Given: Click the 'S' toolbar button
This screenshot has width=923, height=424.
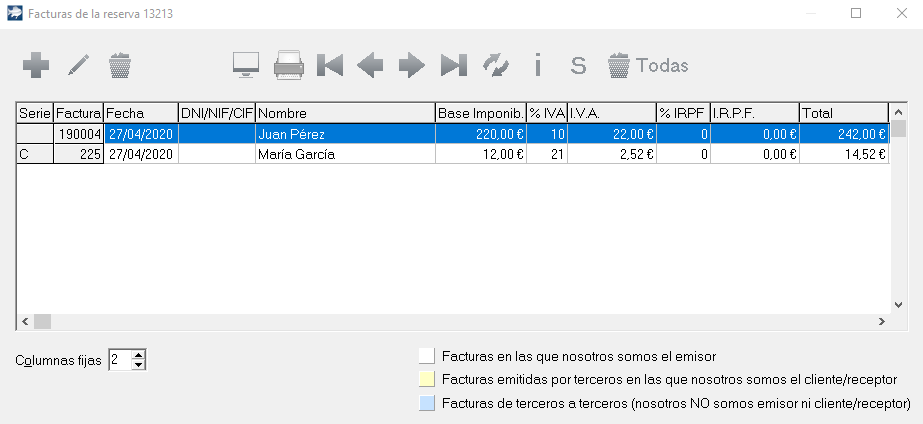Looking at the screenshot, I should (578, 66).
